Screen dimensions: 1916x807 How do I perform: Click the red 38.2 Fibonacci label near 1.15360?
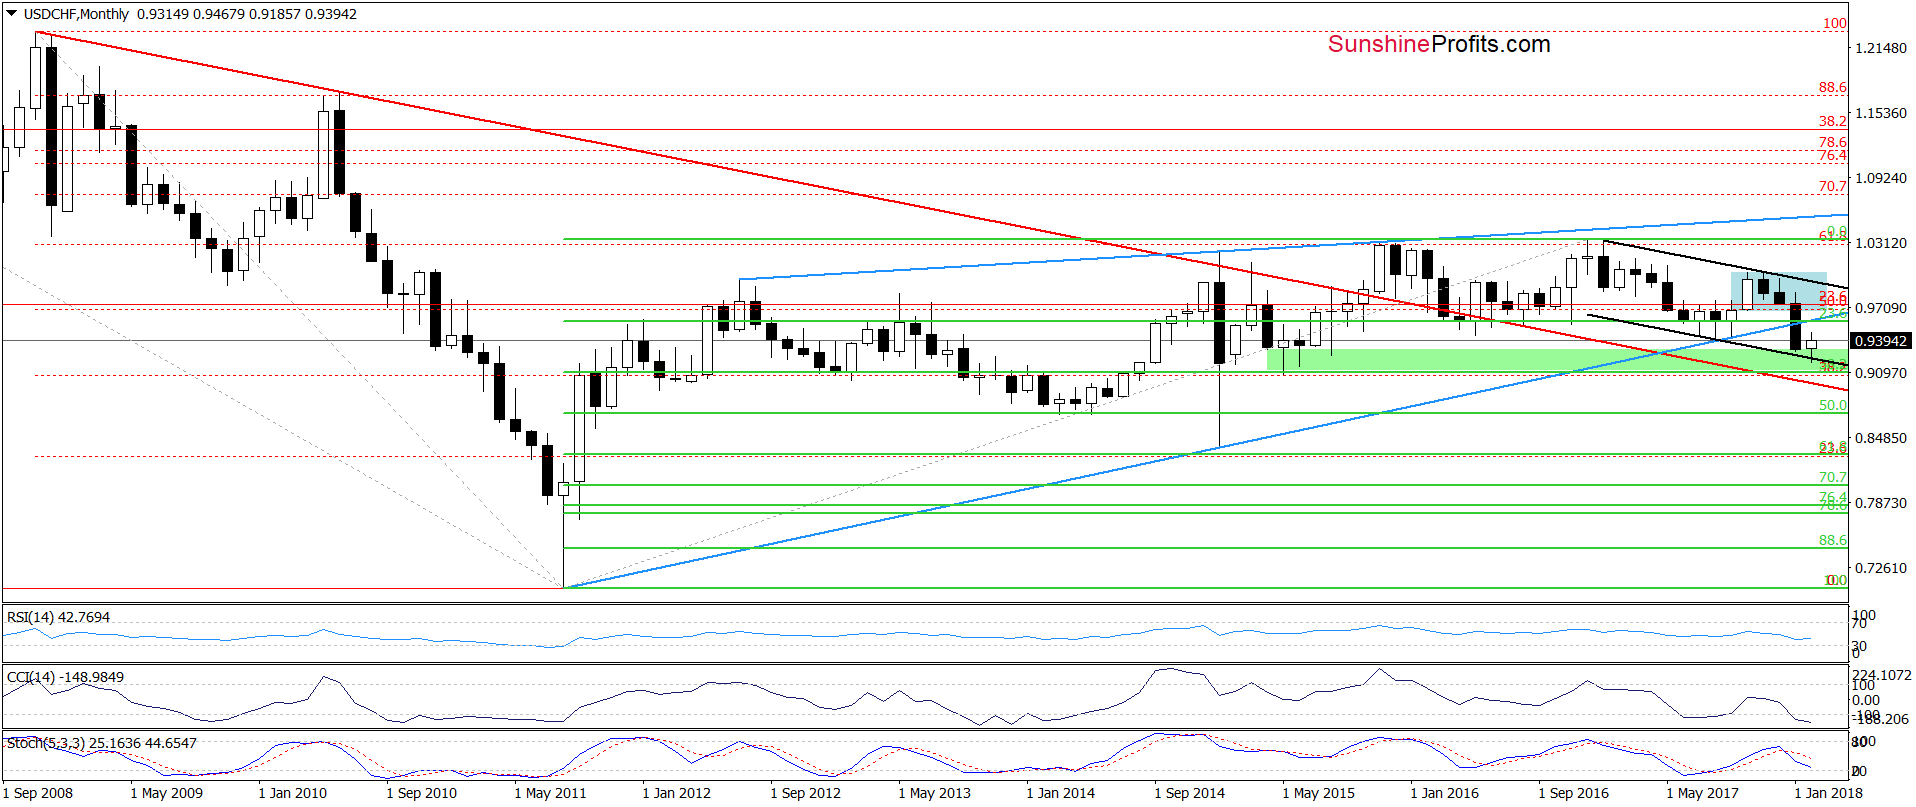[x=1833, y=121]
